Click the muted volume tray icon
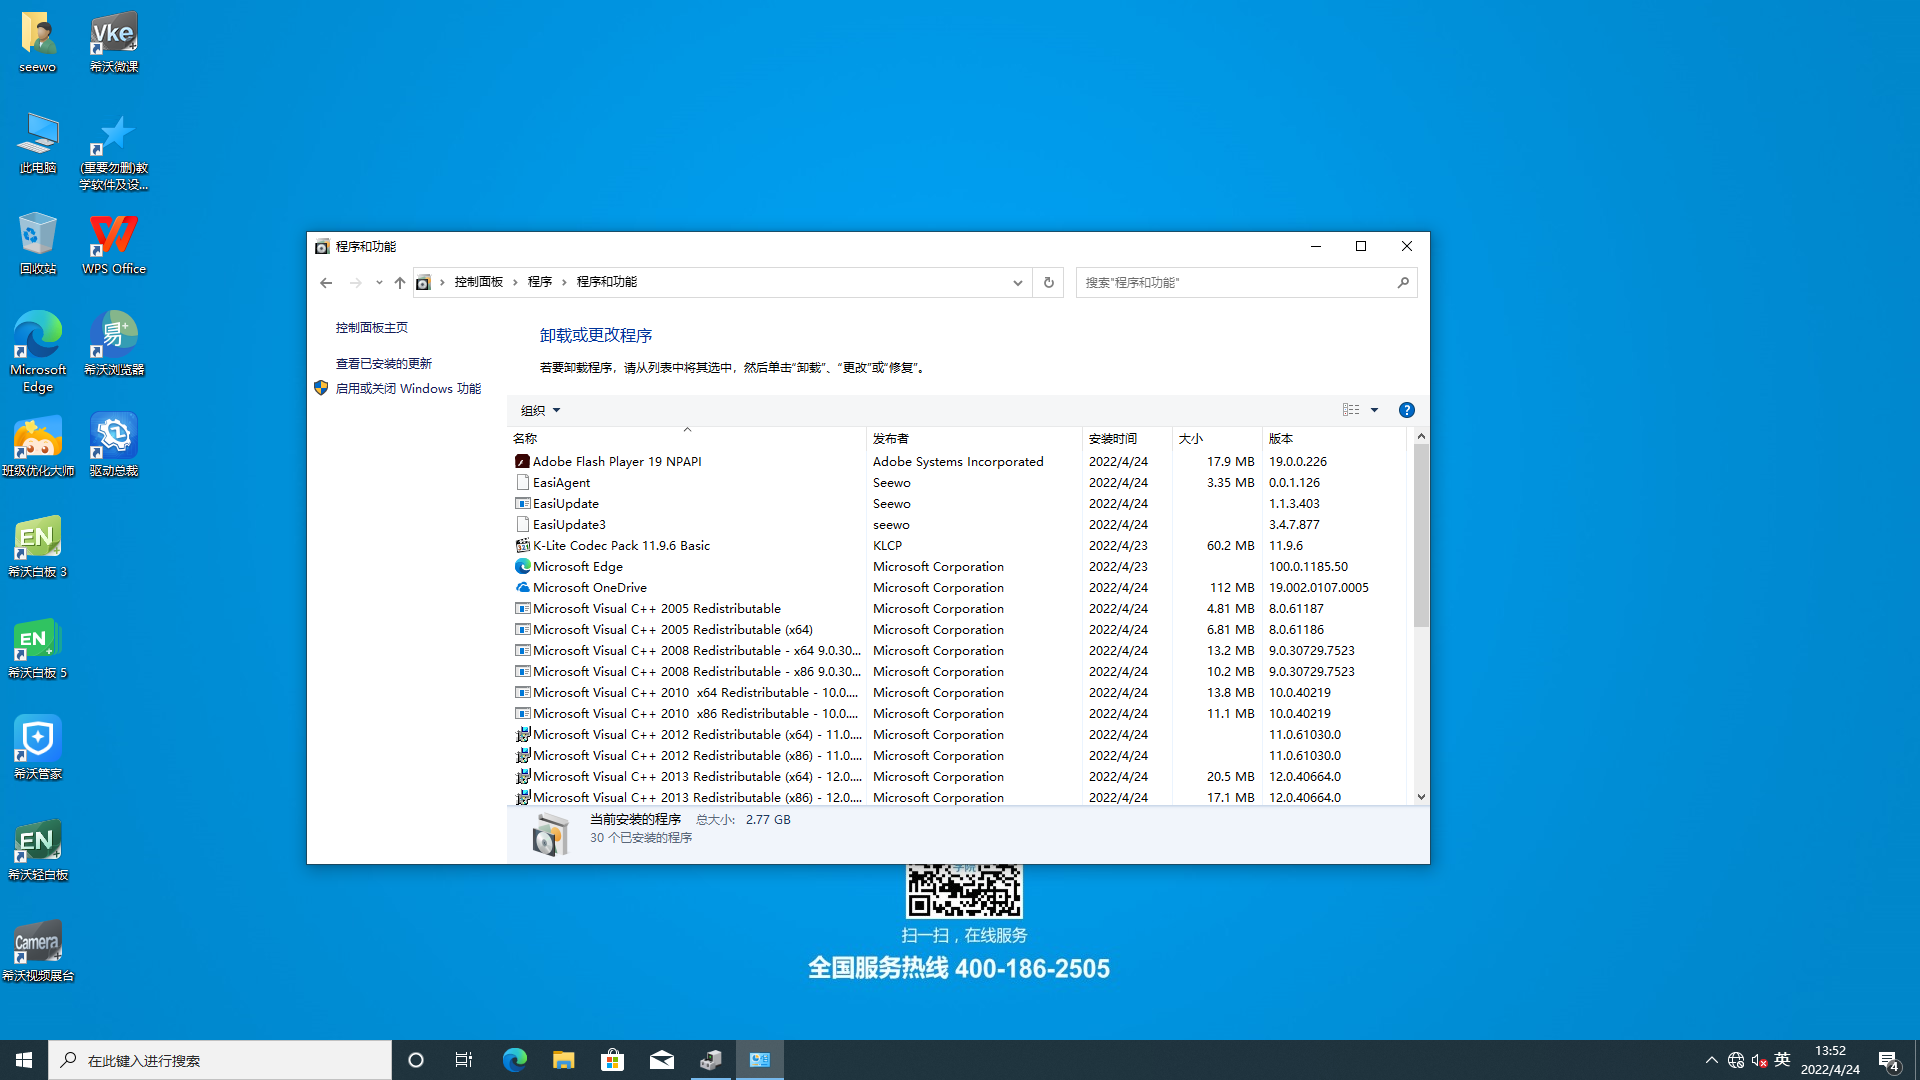The height and width of the screenshot is (1080, 1920). click(x=1759, y=1060)
